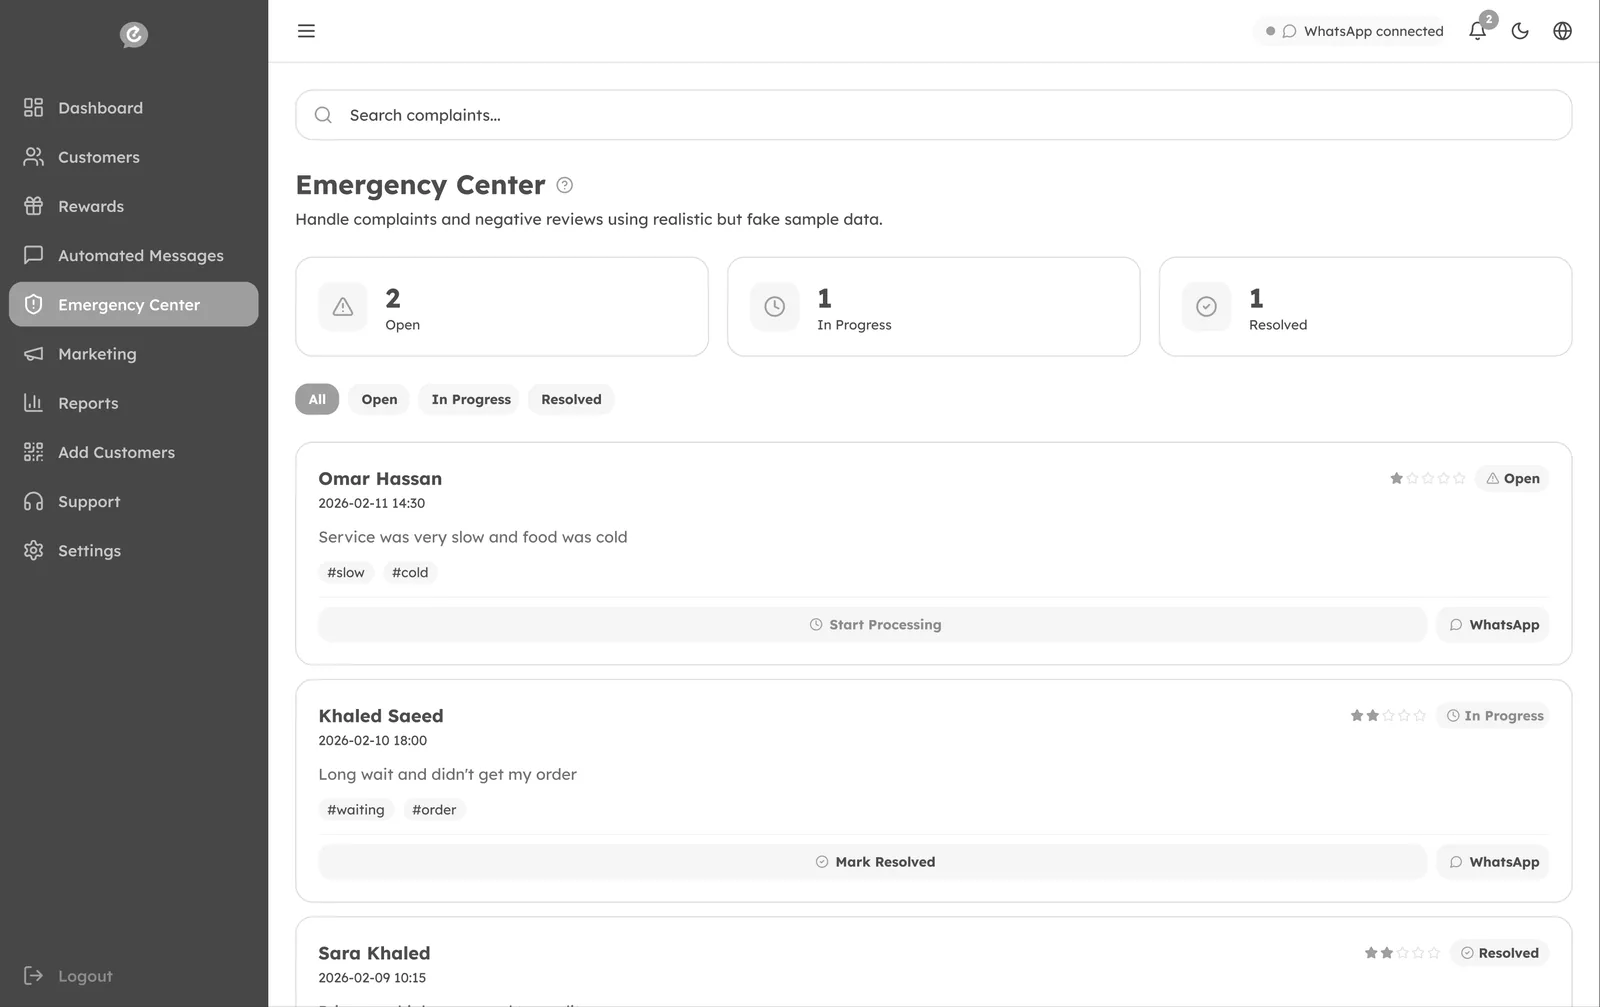
Task: Focus the Search complaints field
Action: coord(933,115)
